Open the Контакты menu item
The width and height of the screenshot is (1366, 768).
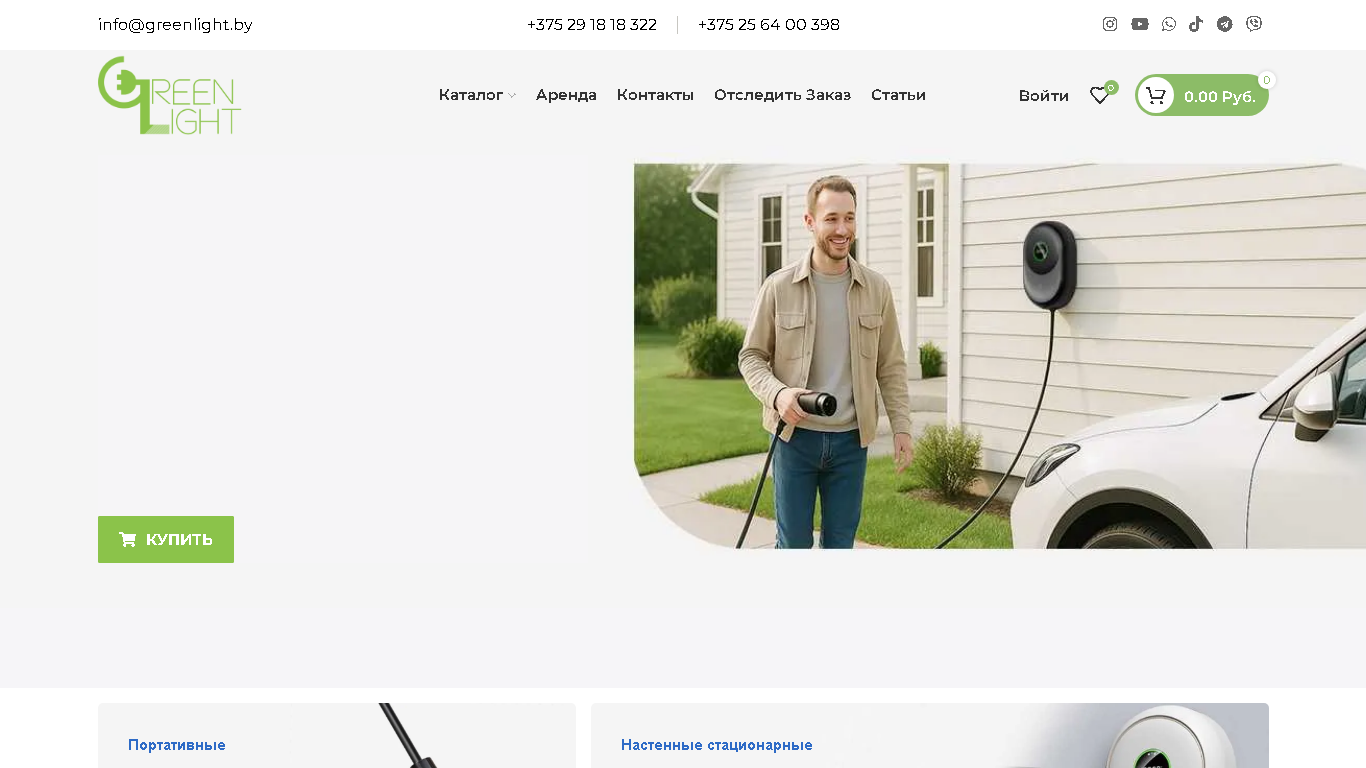click(x=655, y=95)
